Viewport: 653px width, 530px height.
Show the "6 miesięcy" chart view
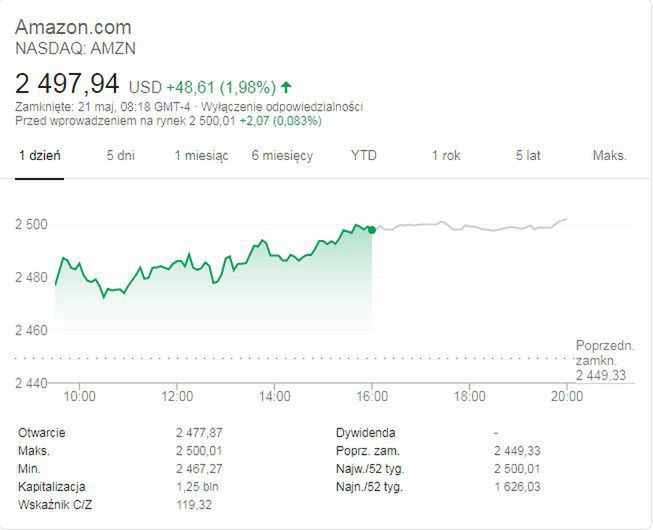[x=282, y=156]
